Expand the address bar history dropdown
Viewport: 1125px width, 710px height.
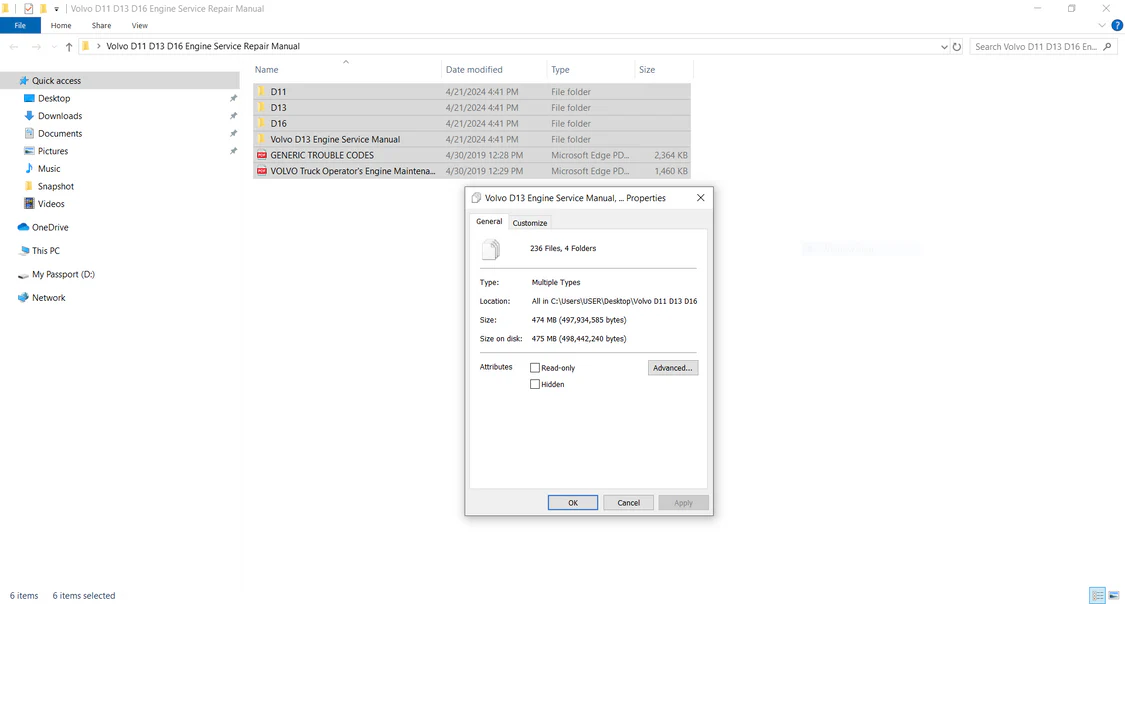pos(944,47)
